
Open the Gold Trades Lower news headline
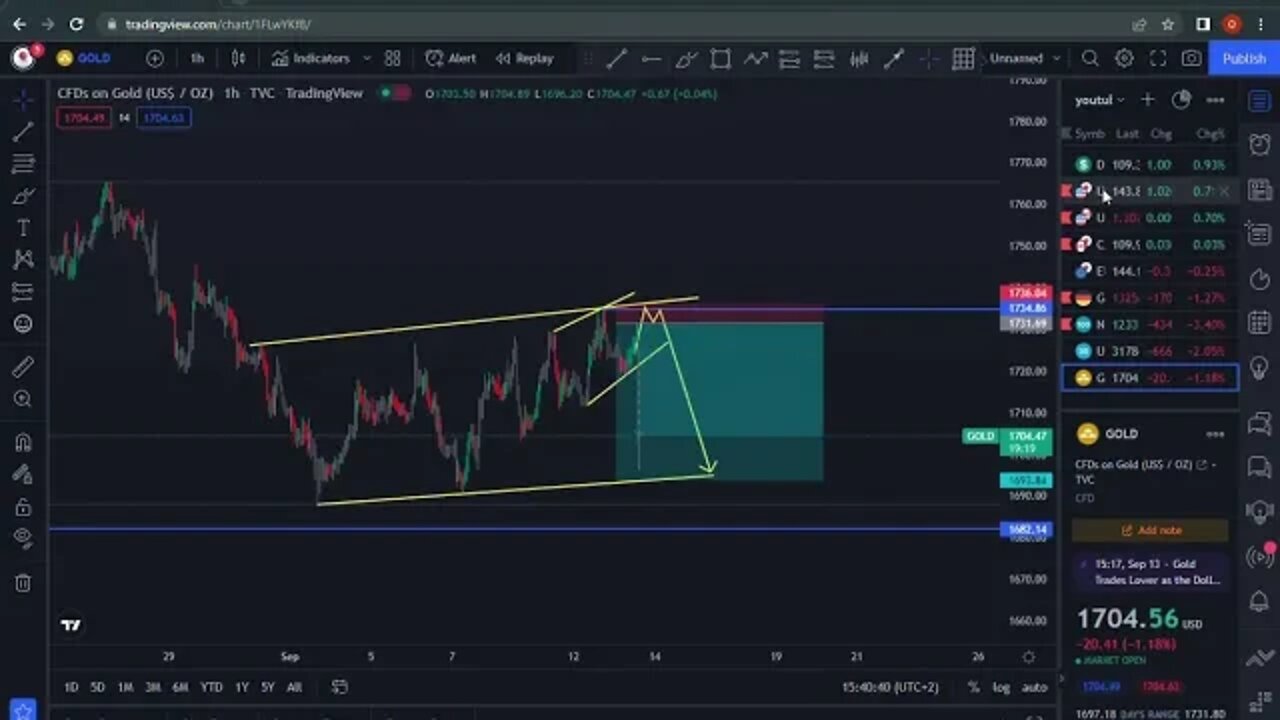coord(1150,572)
